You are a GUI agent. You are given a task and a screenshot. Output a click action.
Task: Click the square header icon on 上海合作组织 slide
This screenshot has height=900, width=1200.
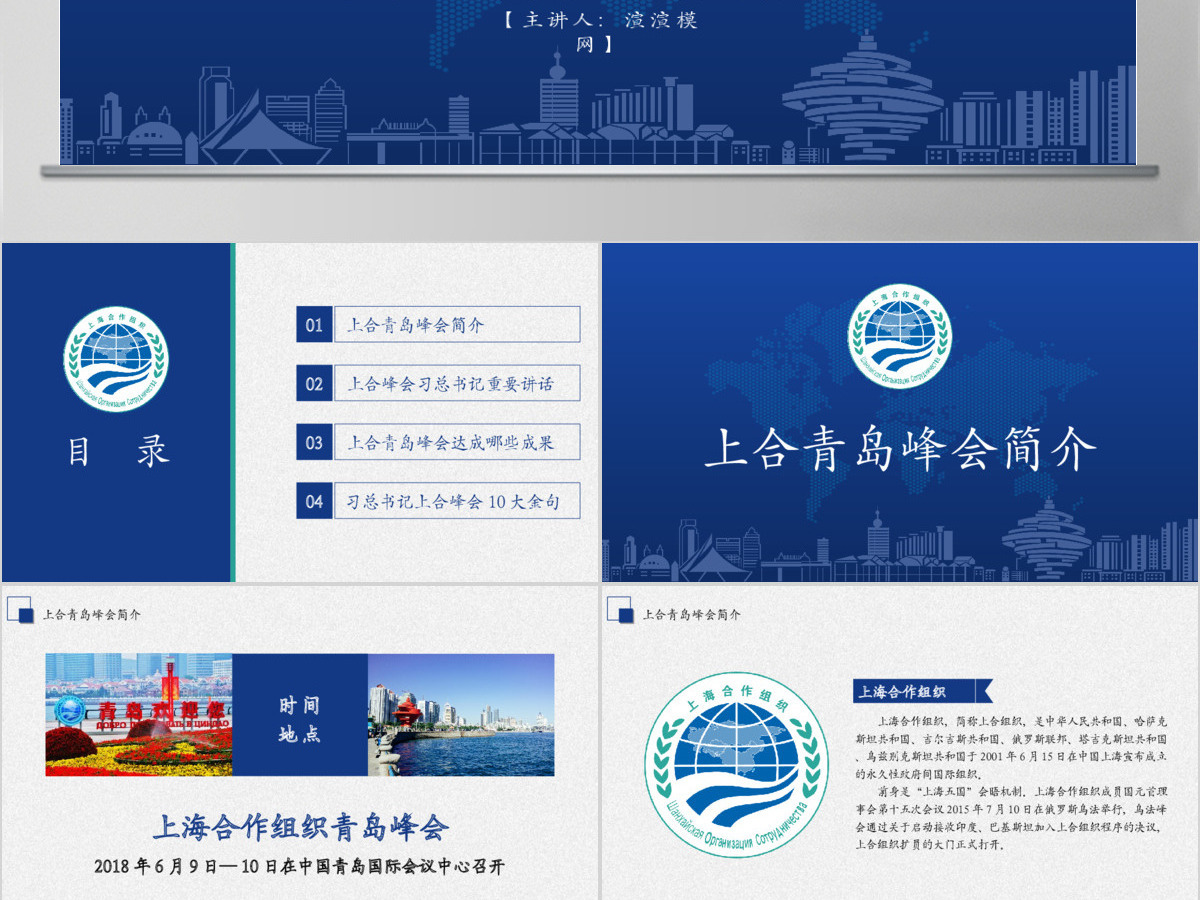620,610
